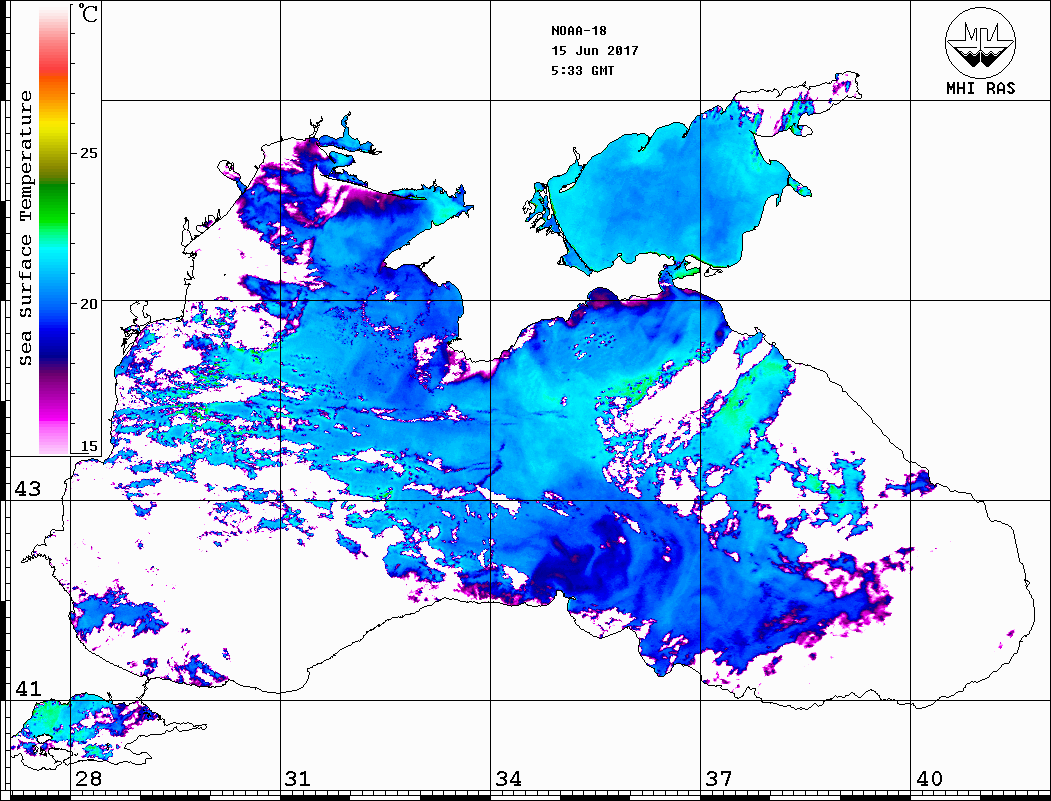Pick the green band of the color scale

click(54, 204)
